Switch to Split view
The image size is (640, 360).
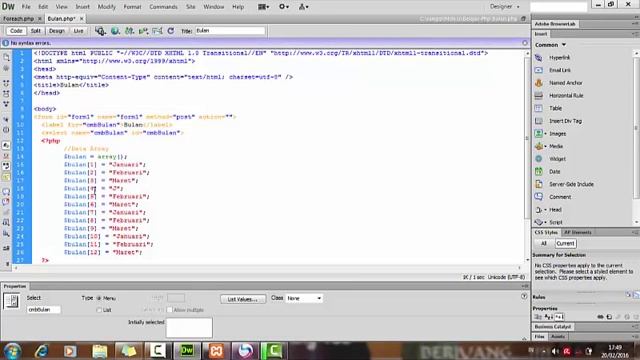tap(36, 31)
